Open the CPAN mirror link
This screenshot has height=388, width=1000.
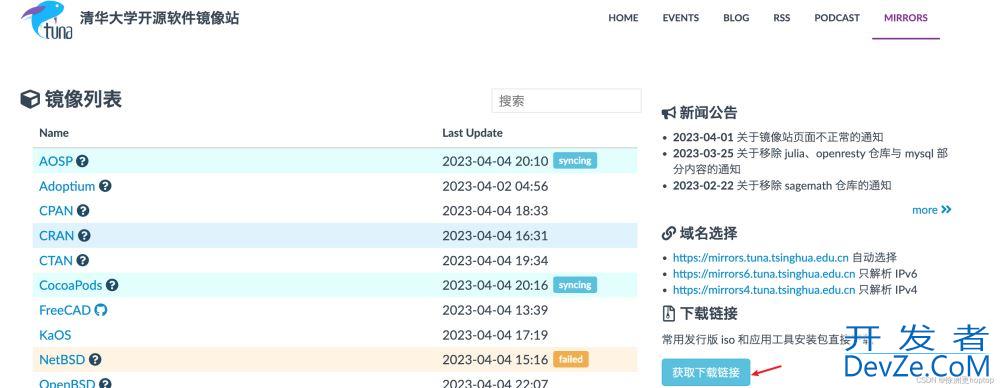point(56,211)
